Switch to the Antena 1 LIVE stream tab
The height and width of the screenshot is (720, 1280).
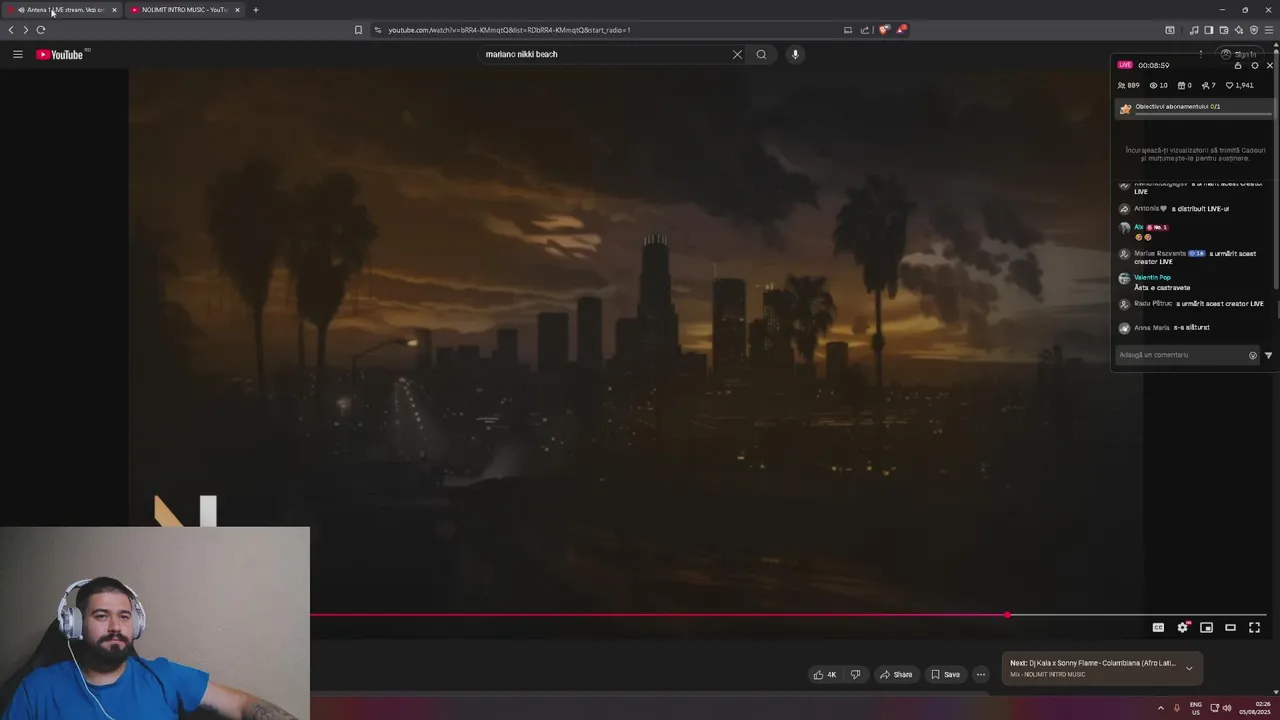[62, 10]
